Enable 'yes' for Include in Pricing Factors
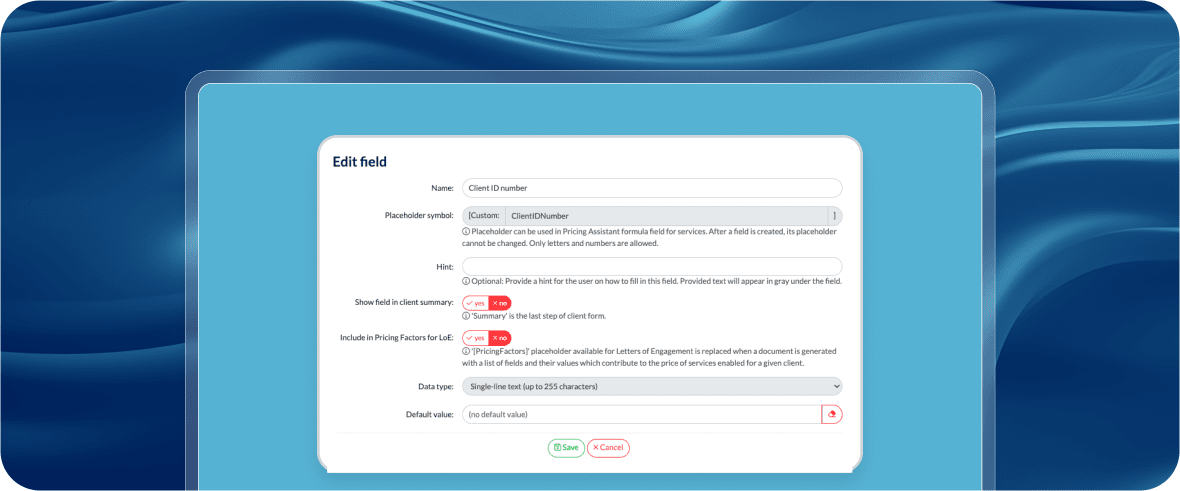 [x=475, y=338]
